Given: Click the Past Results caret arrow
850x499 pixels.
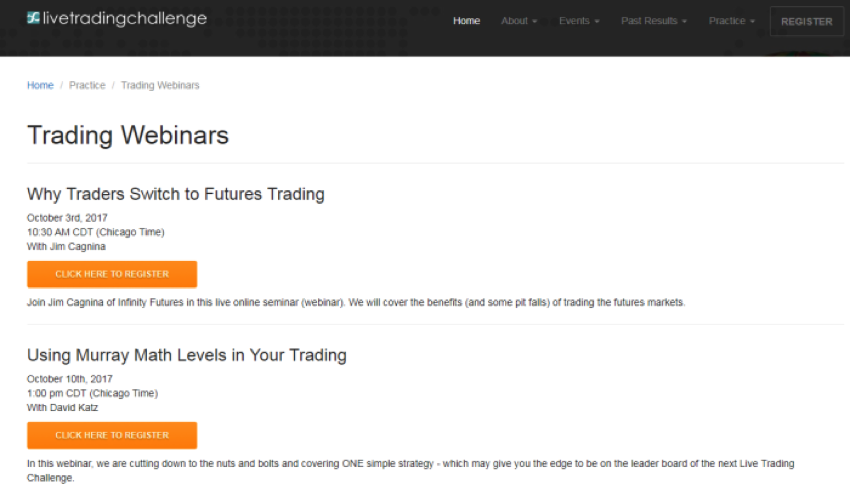Looking at the screenshot, I should coord(685,21).
